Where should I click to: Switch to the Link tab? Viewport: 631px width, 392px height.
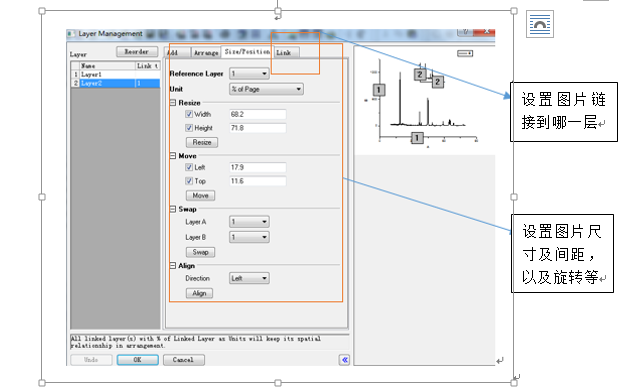click(287, 53)
